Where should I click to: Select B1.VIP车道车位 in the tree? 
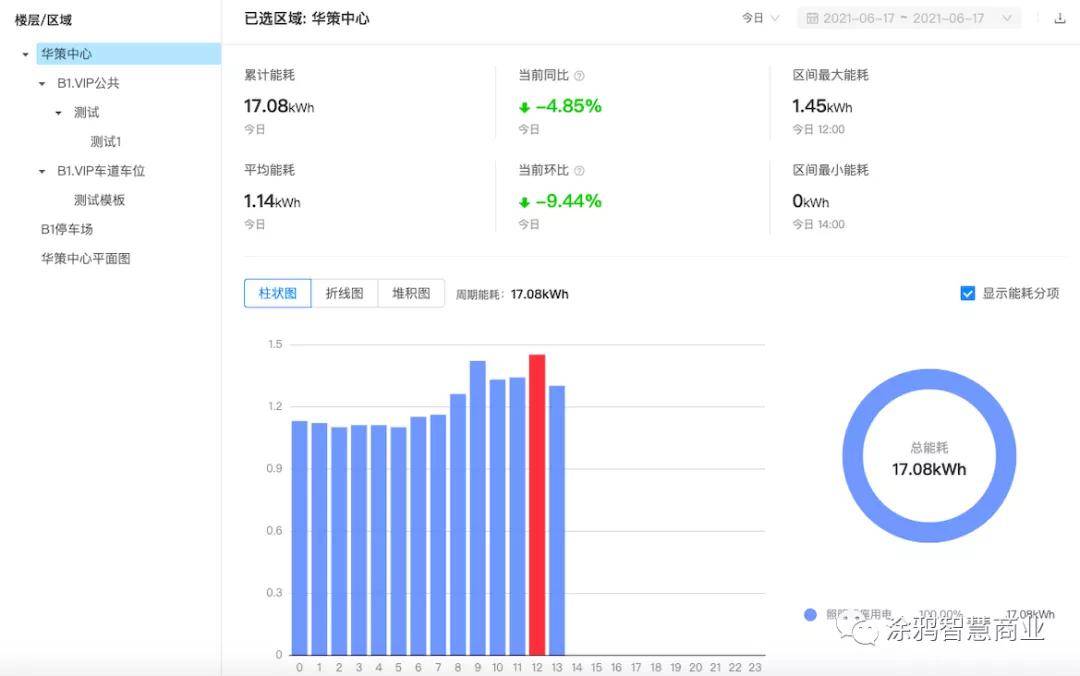(101, 171)
